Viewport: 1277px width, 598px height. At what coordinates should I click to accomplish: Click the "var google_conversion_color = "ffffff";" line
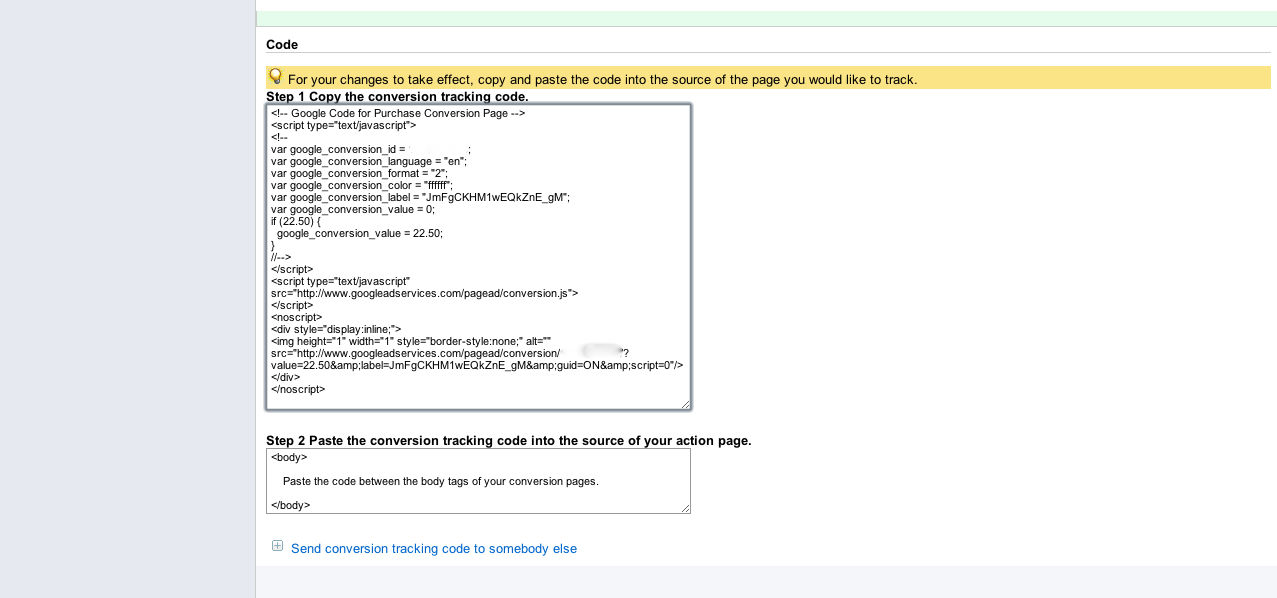(x=362, y=185)
